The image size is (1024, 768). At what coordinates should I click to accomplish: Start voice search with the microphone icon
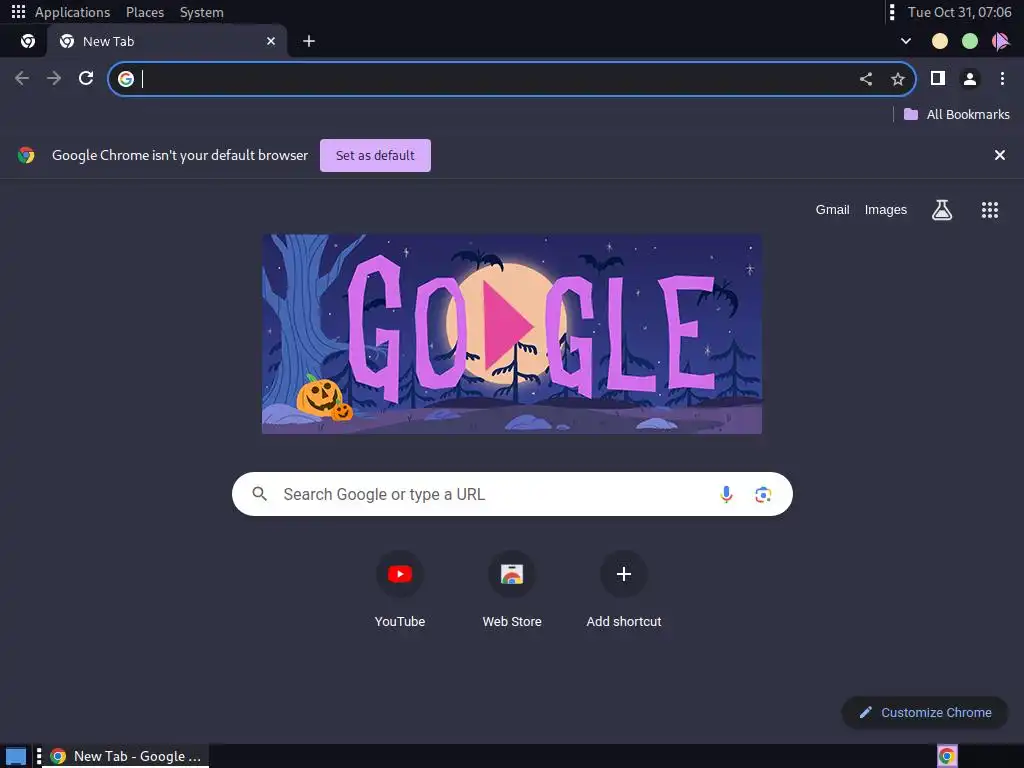pyautogui.click(x=726, y=494)
